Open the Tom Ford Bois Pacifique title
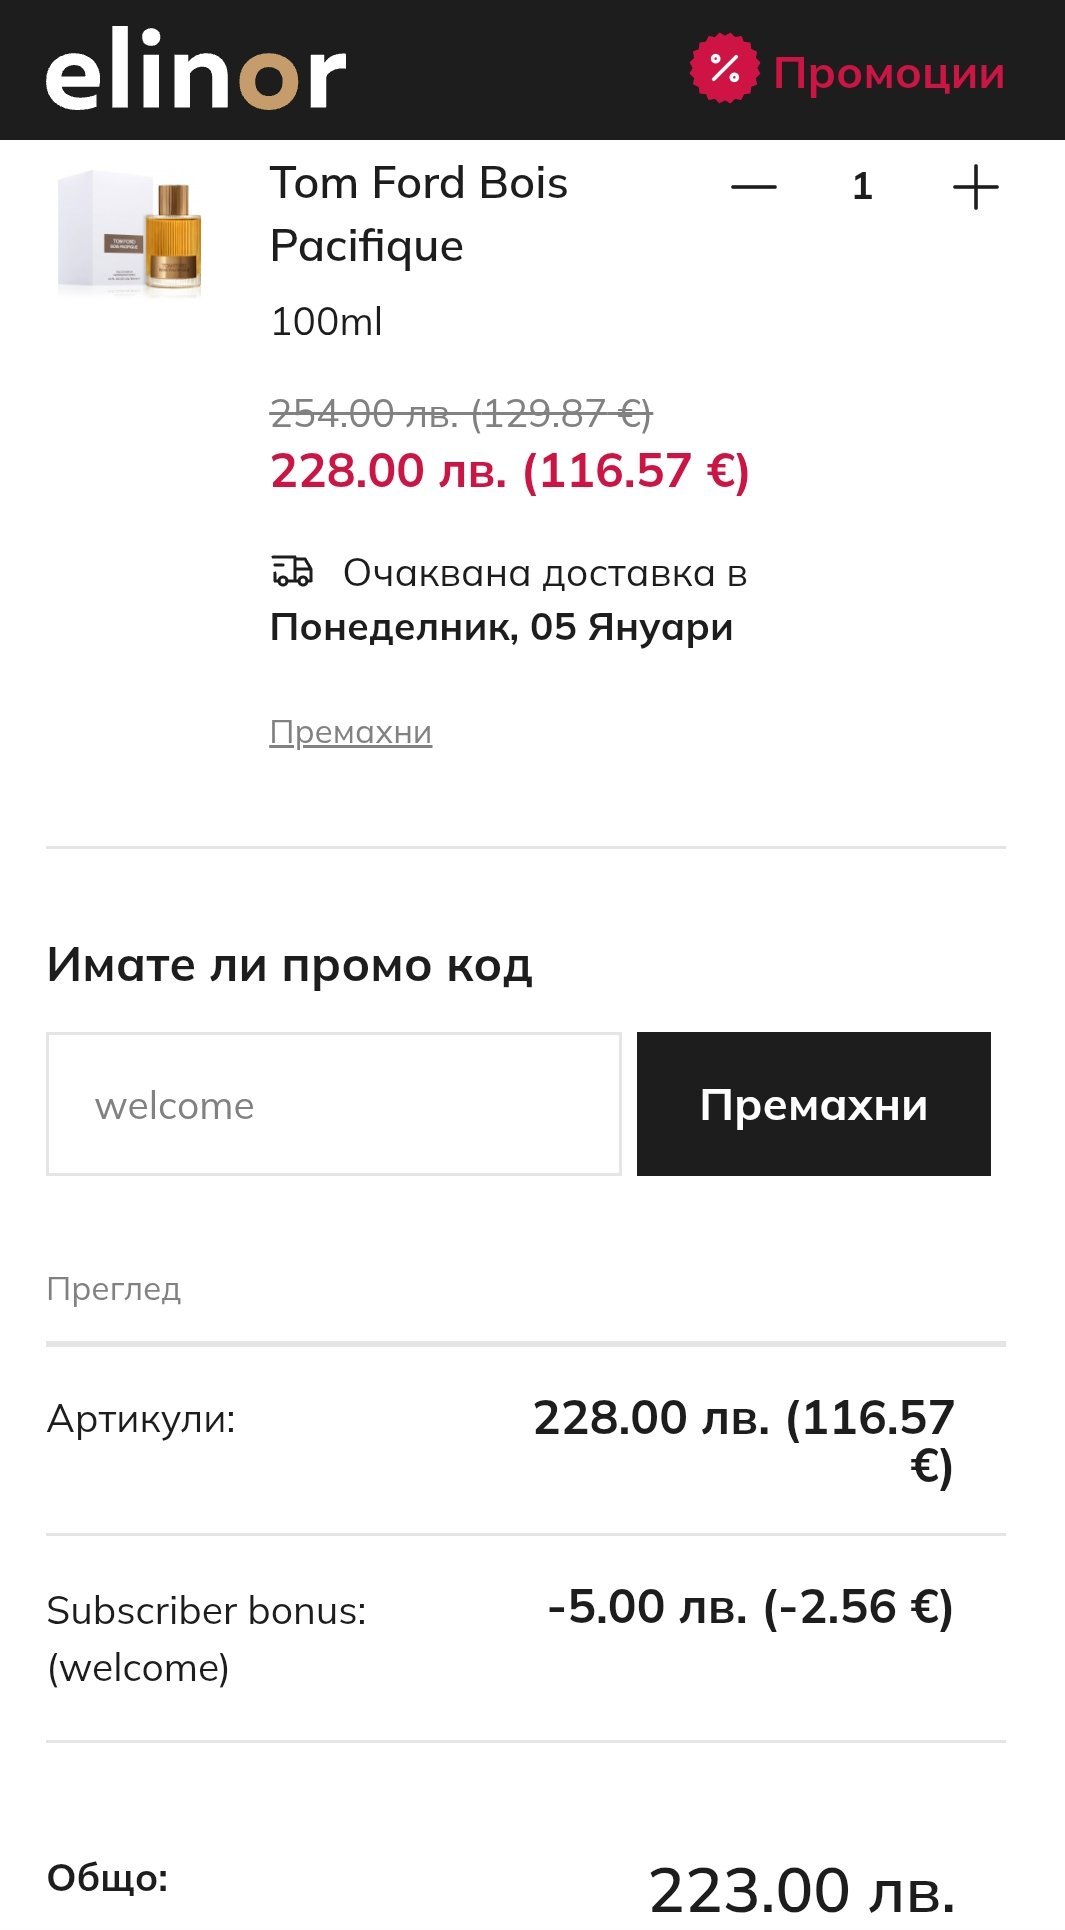Viewport: 1065px width, 1930px height. 418,214
